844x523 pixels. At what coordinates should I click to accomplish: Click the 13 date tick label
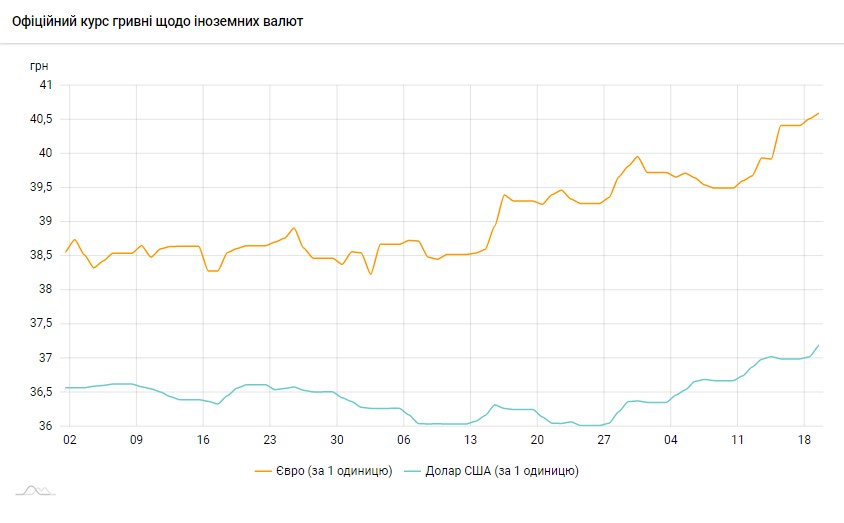tap(471, 439)
